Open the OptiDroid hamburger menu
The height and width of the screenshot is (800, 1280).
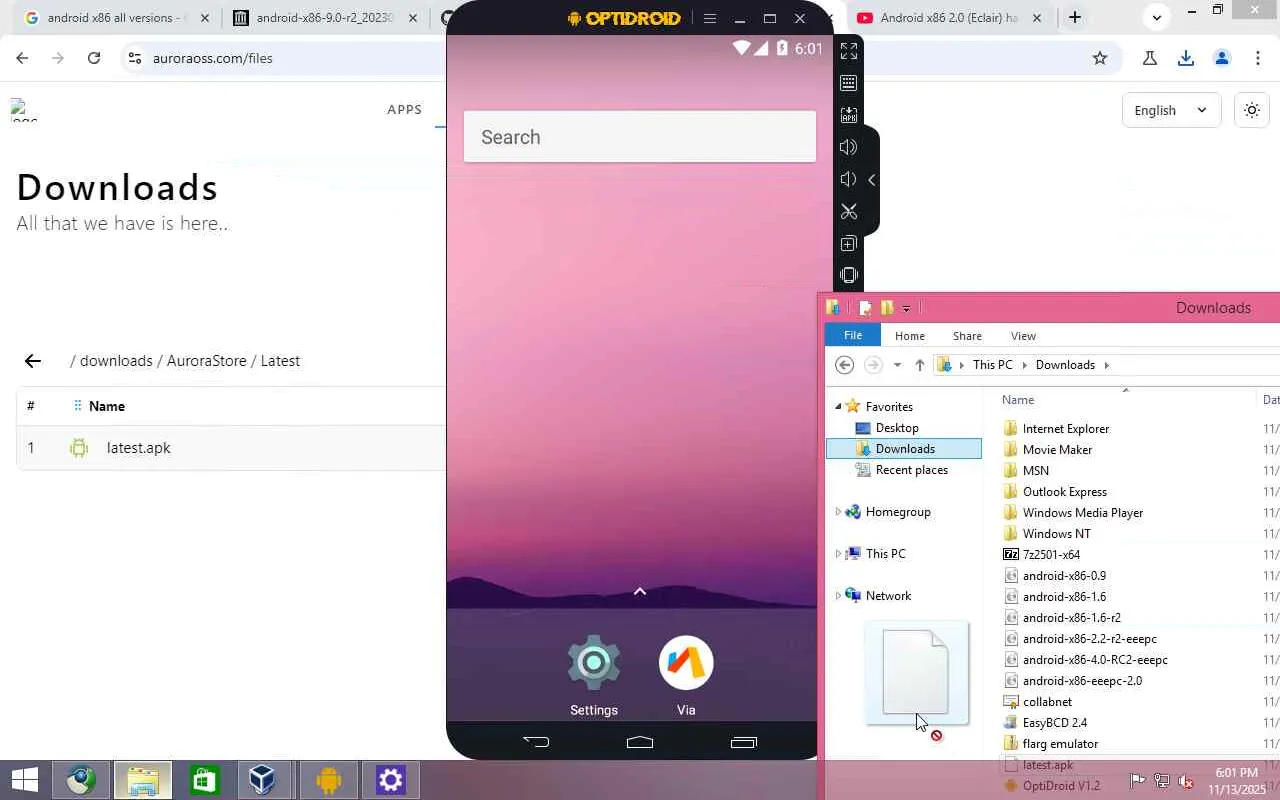(710, 18)
